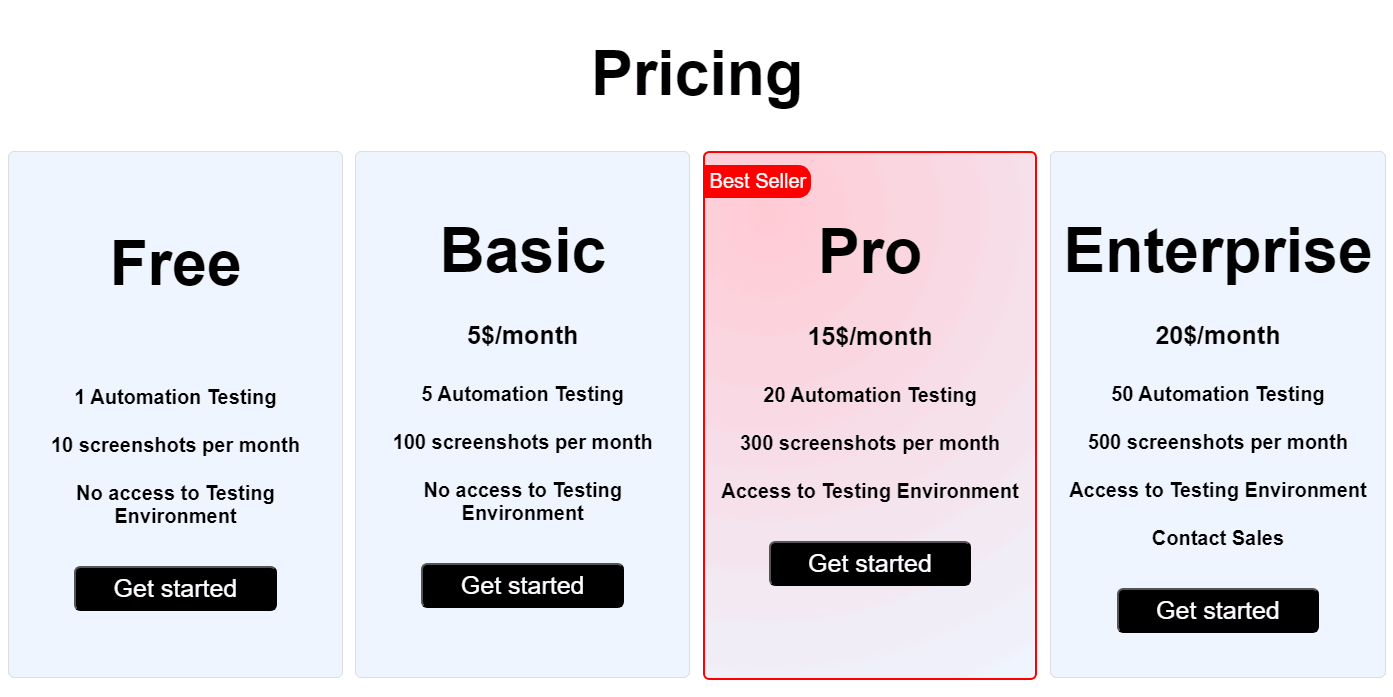
Task: Select the Enterprise plan card
Action: [1217, 660]
